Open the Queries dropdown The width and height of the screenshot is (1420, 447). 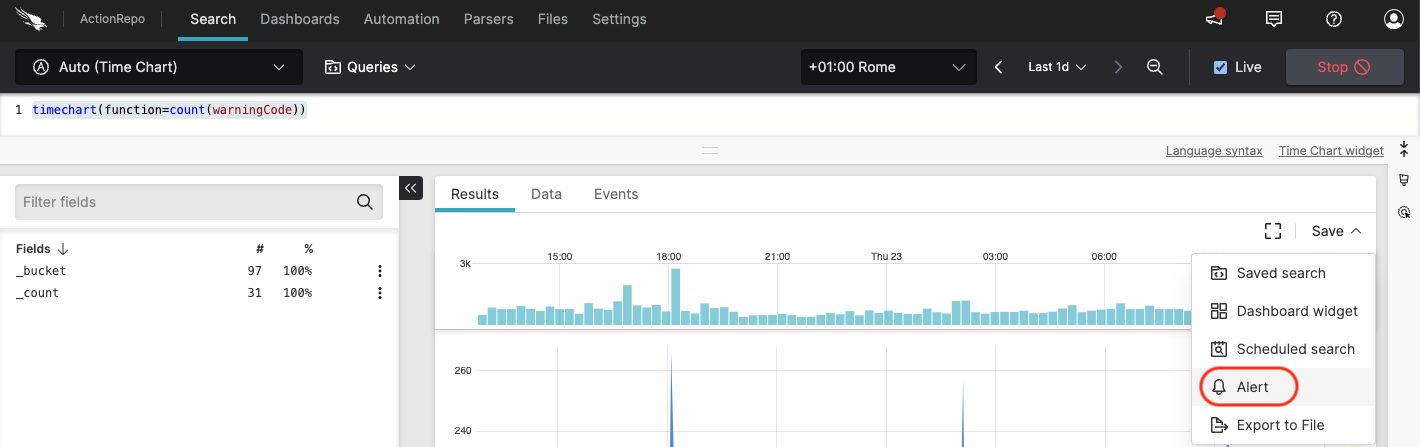click(x=370, y=67)
